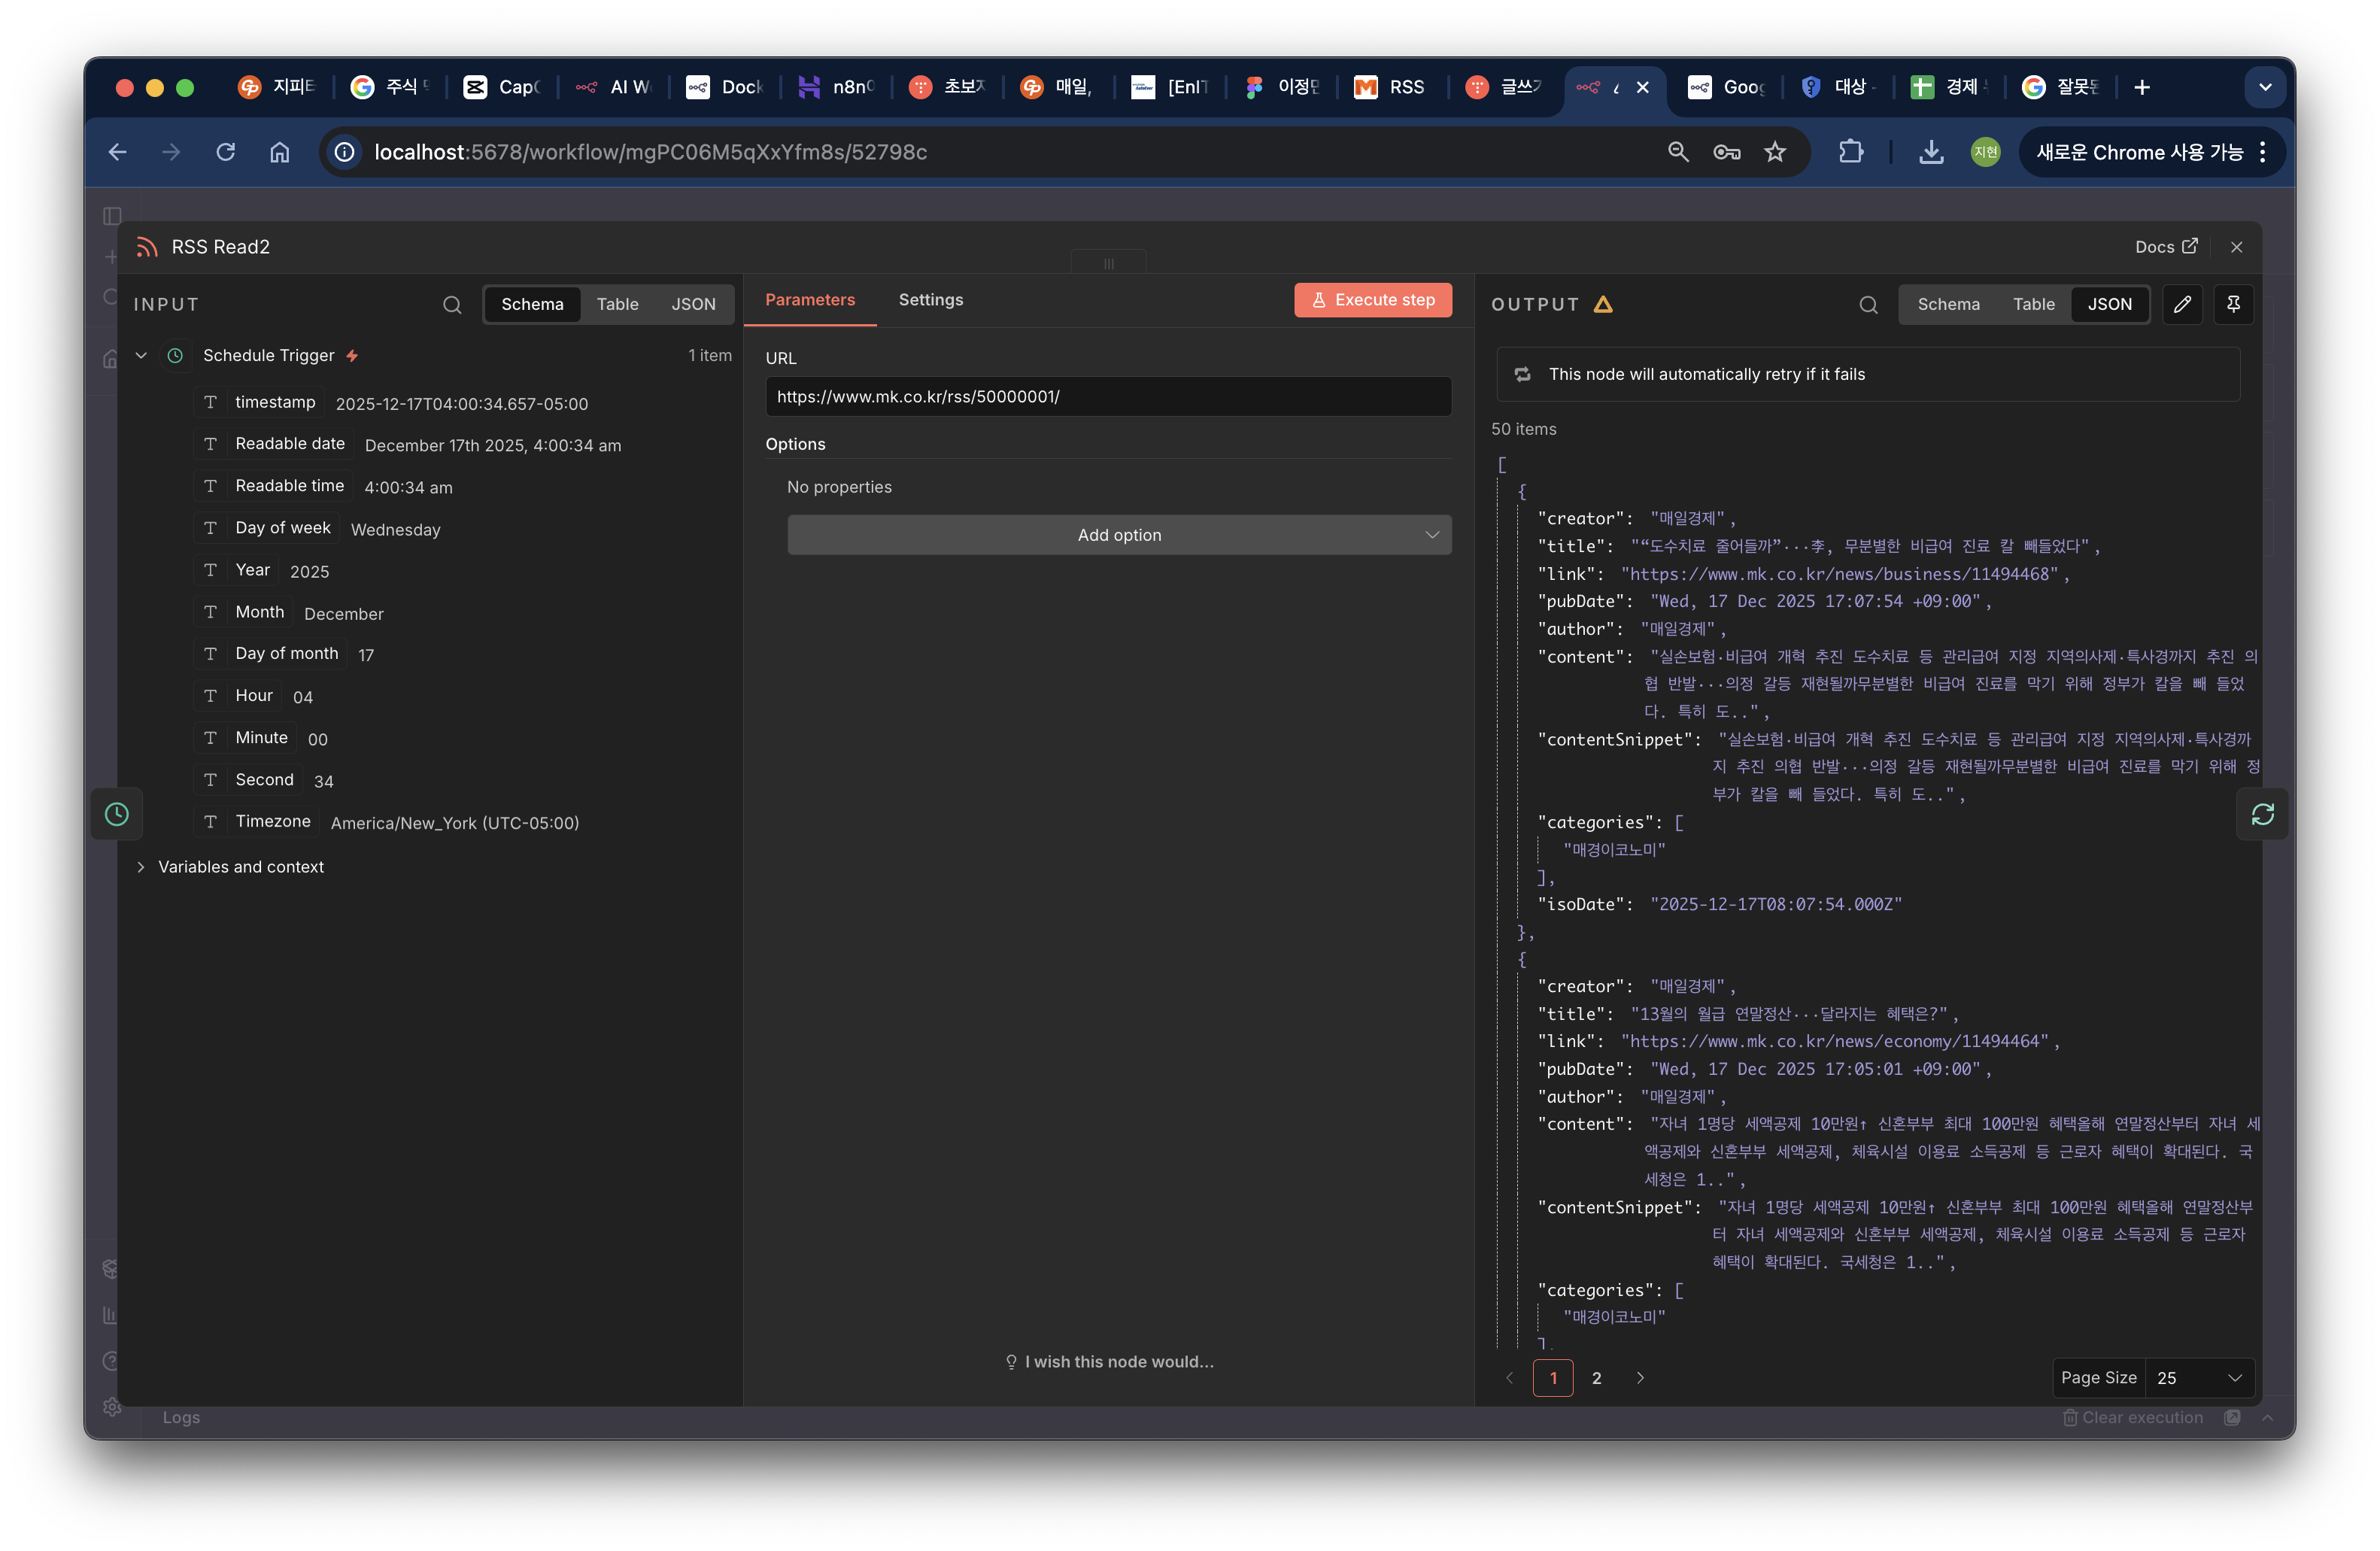Open the Docs link
Screen dimensions: 2380x1551
pyautogui.click(x=2165, y=247)
